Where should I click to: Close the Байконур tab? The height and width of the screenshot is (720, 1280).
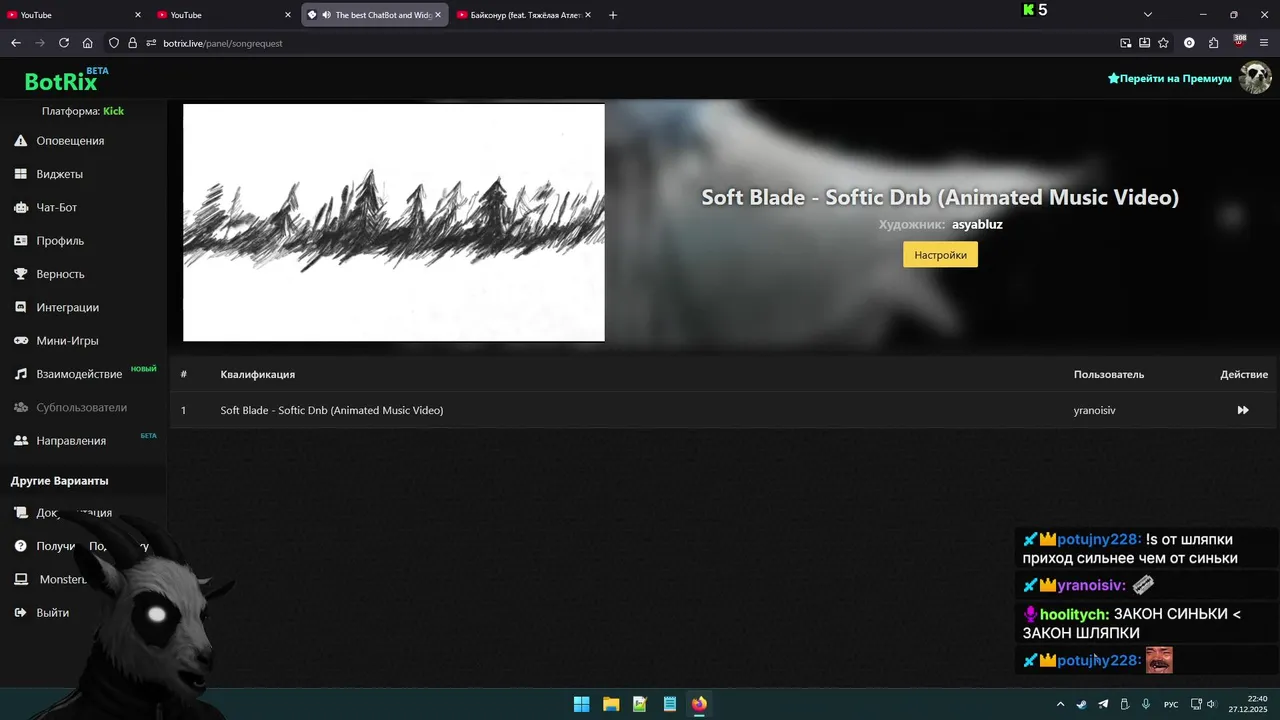coord(587,15)
